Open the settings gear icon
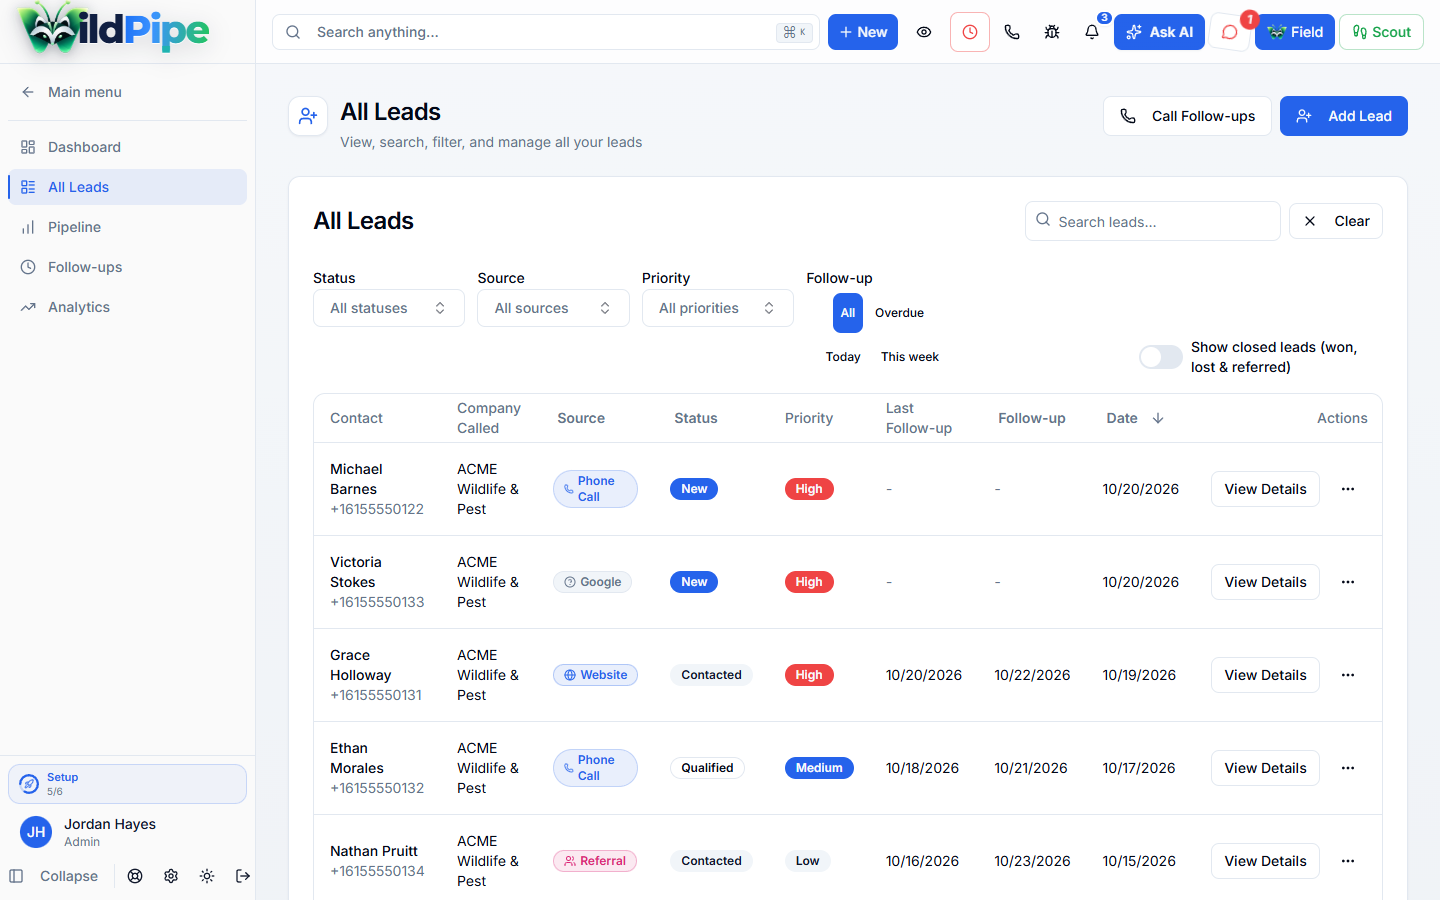1440x900 pixels. point(171,876)
